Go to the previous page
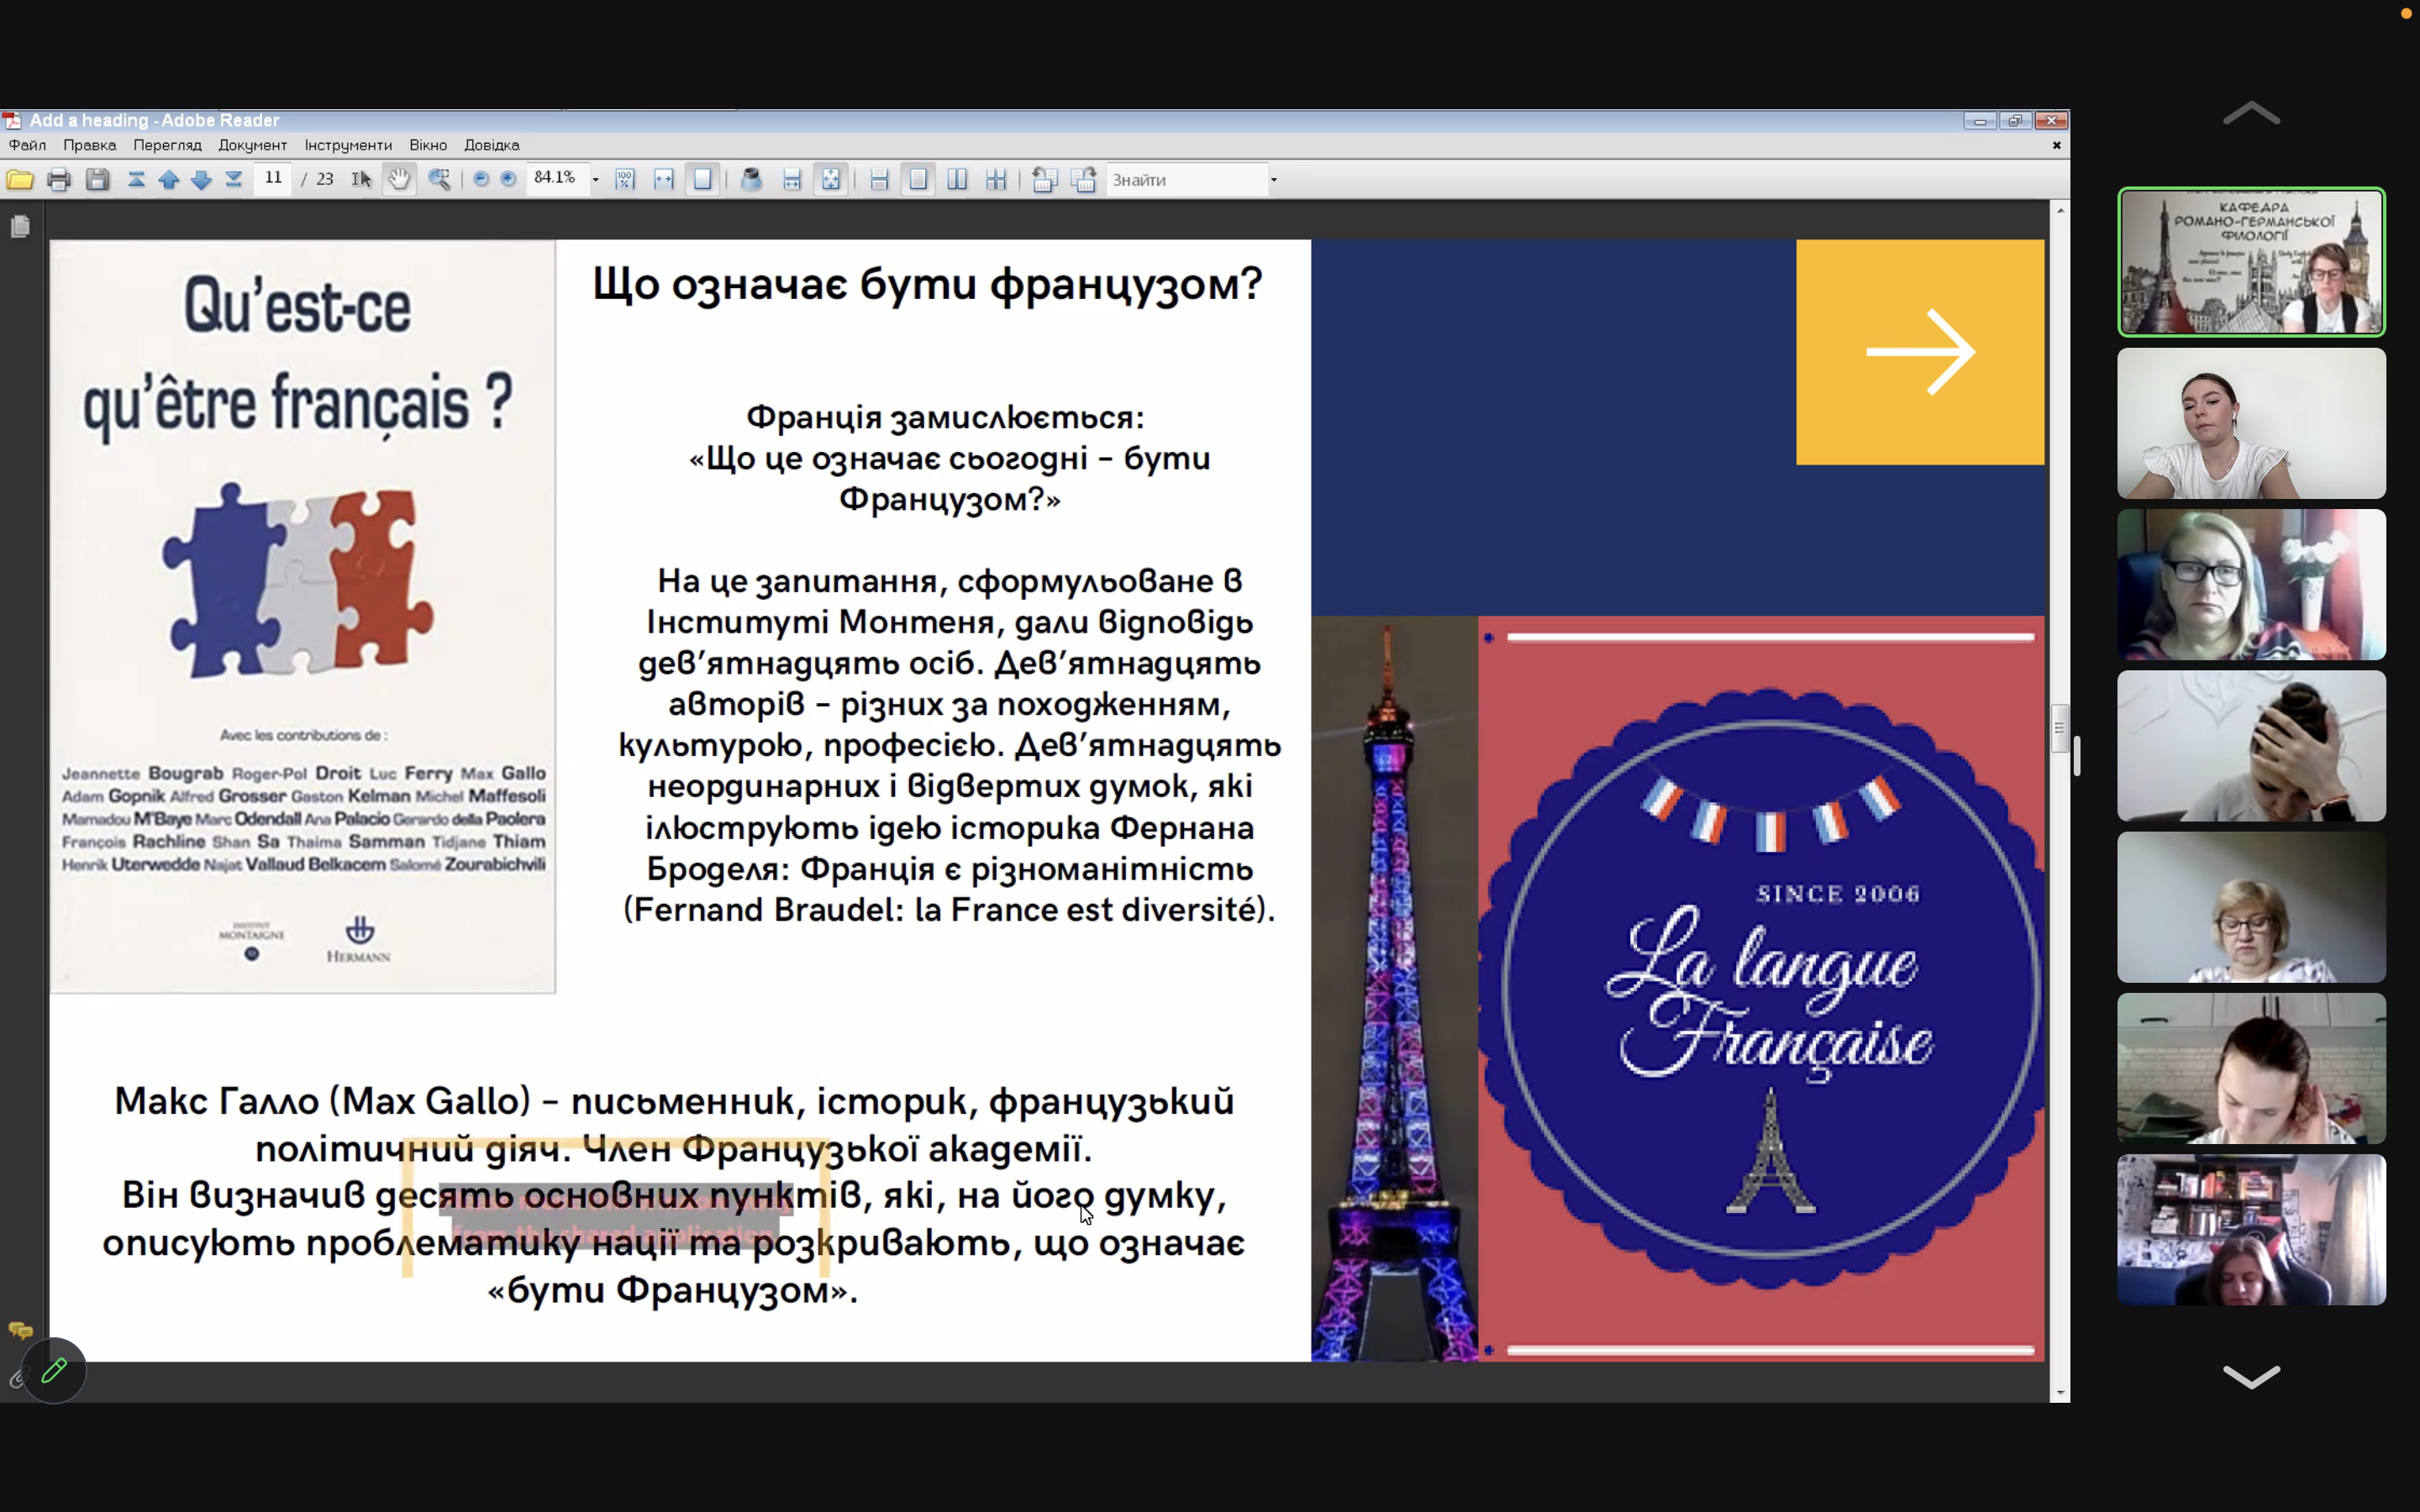The image size is (2420, 1512). 169,179
